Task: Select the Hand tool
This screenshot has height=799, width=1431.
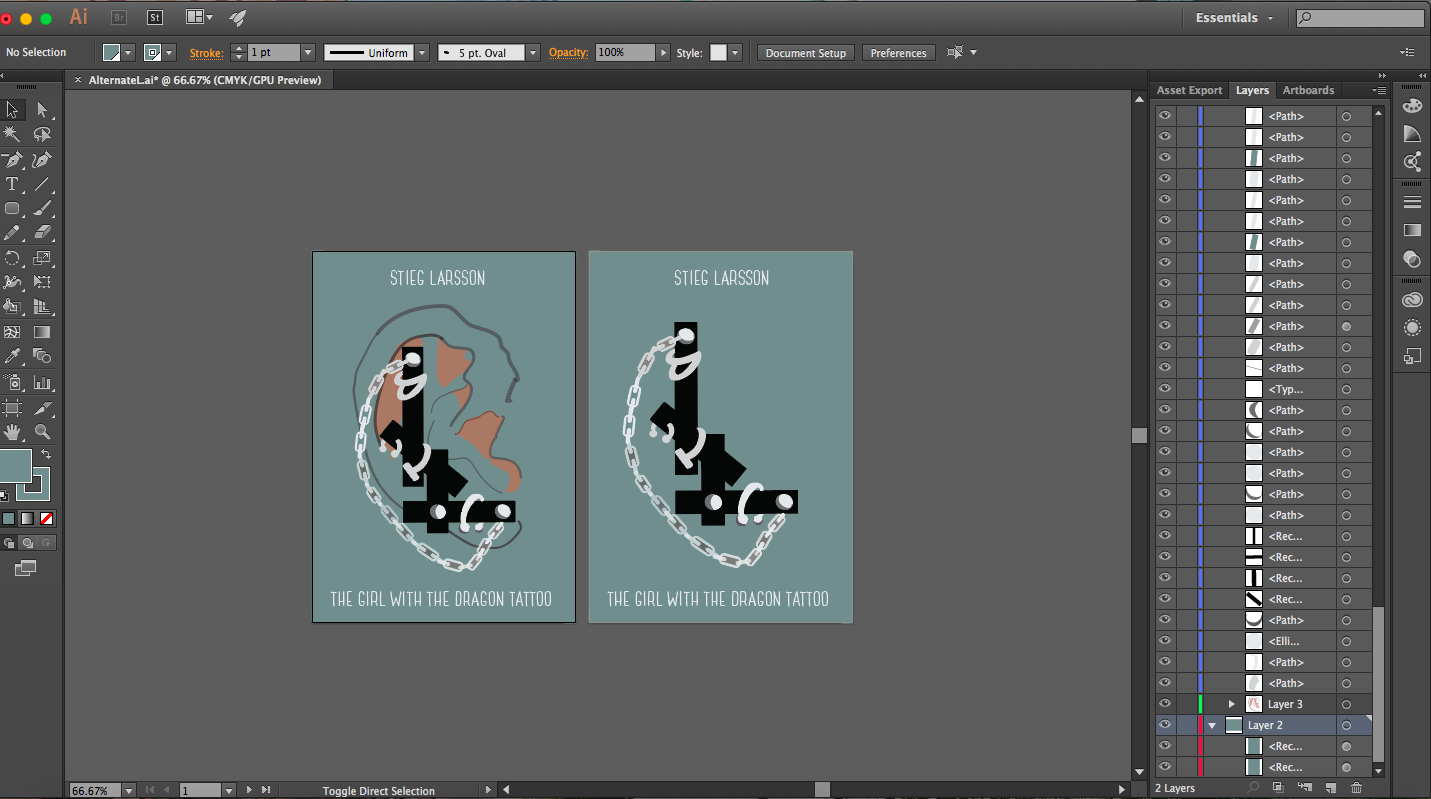Action: (x=13, y=432)
